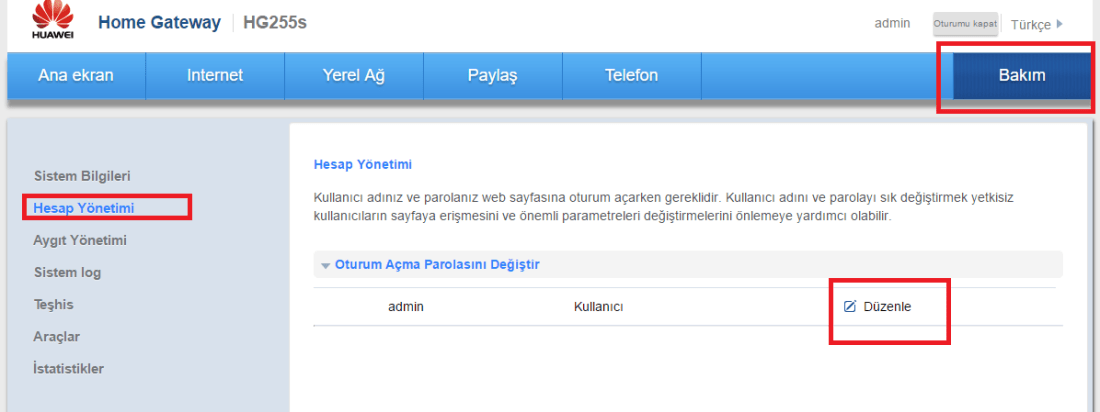Open Sistem Bilgileri in the sidebar

[82, 176]
